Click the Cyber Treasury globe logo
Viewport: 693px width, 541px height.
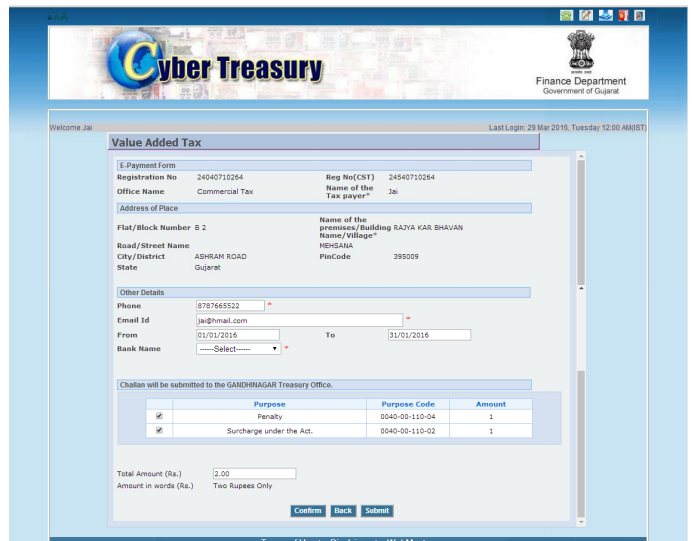click(133, 61)
